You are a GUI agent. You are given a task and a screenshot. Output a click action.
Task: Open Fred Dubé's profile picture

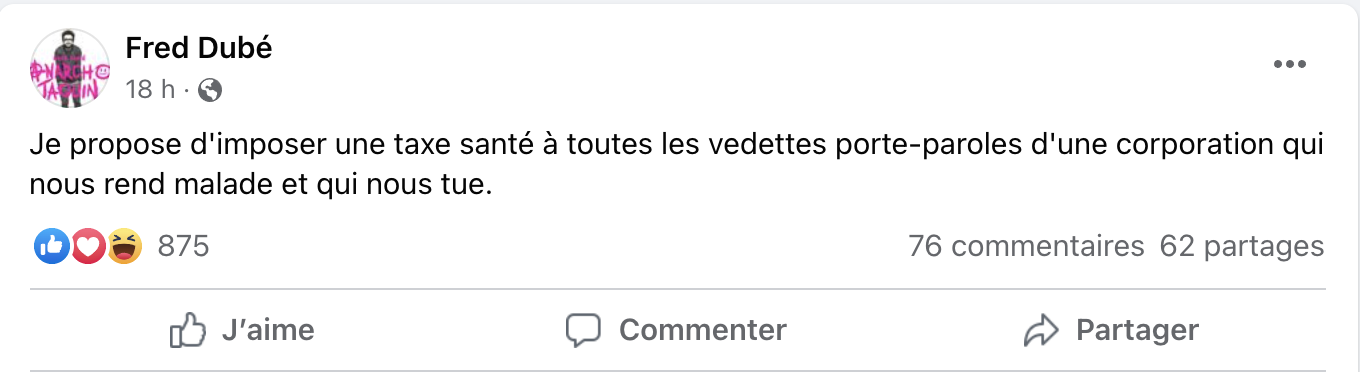[x=70, y=68]
